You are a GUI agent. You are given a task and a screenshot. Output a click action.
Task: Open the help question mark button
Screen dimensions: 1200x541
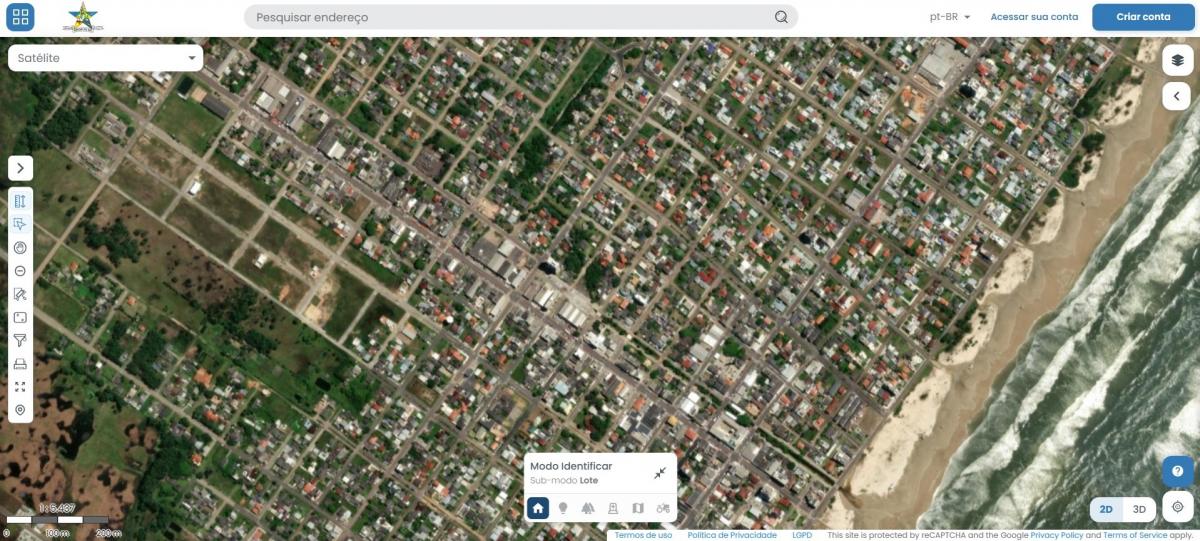[x=1177, y=471]
